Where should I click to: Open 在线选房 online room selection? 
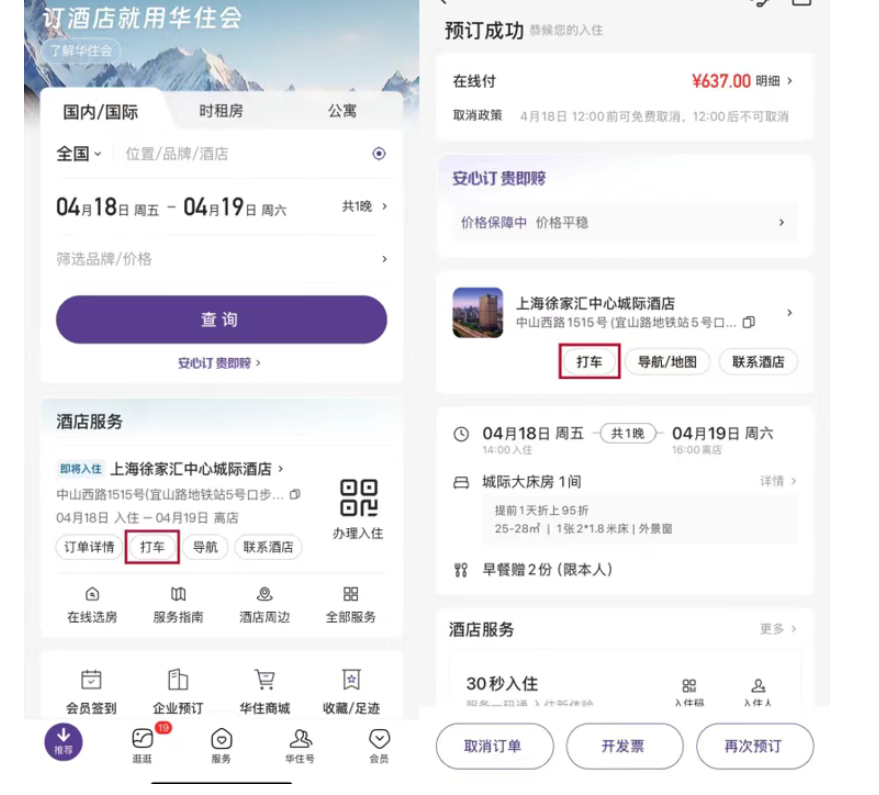pos(92,594)
